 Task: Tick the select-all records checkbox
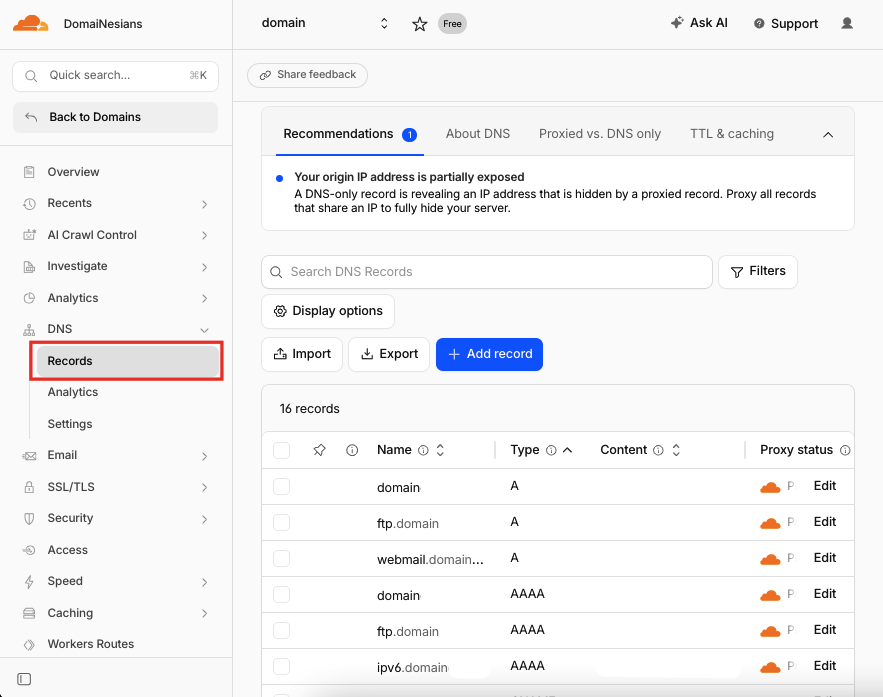click(282, 450)
